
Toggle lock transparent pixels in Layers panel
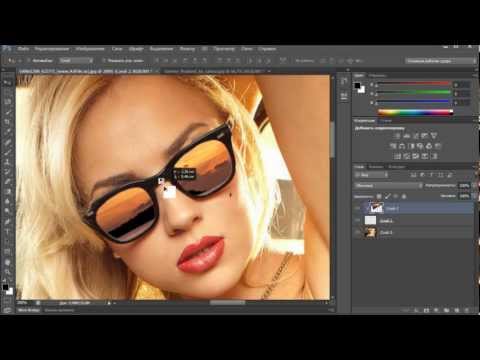[x=379, y=196]
